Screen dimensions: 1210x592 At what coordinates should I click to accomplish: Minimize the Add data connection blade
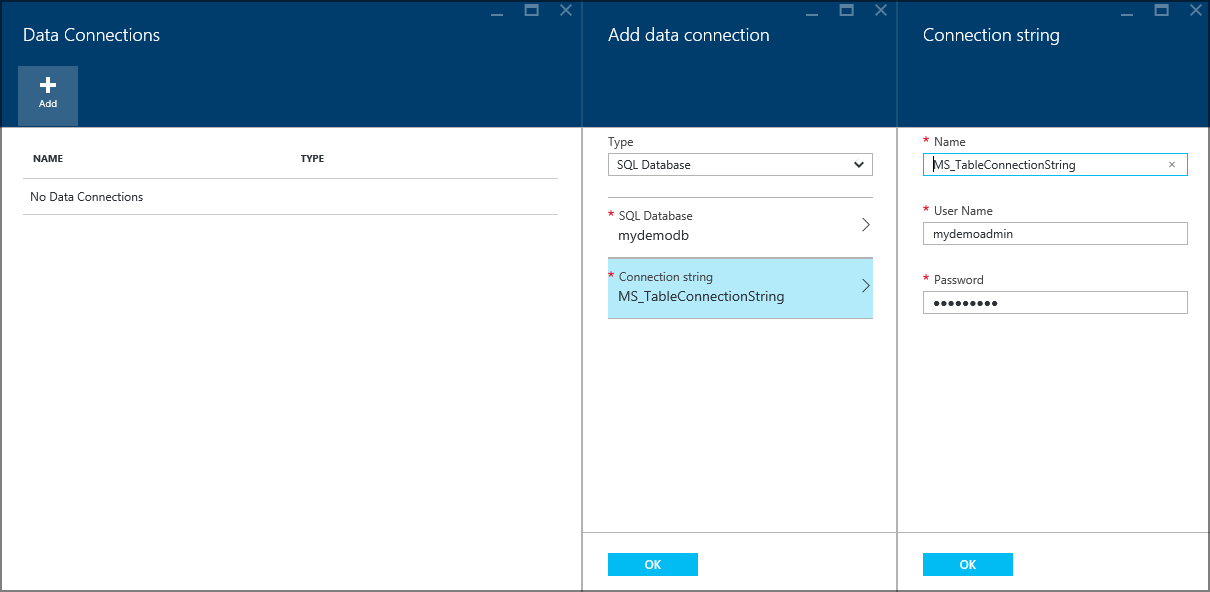(812, 10)
